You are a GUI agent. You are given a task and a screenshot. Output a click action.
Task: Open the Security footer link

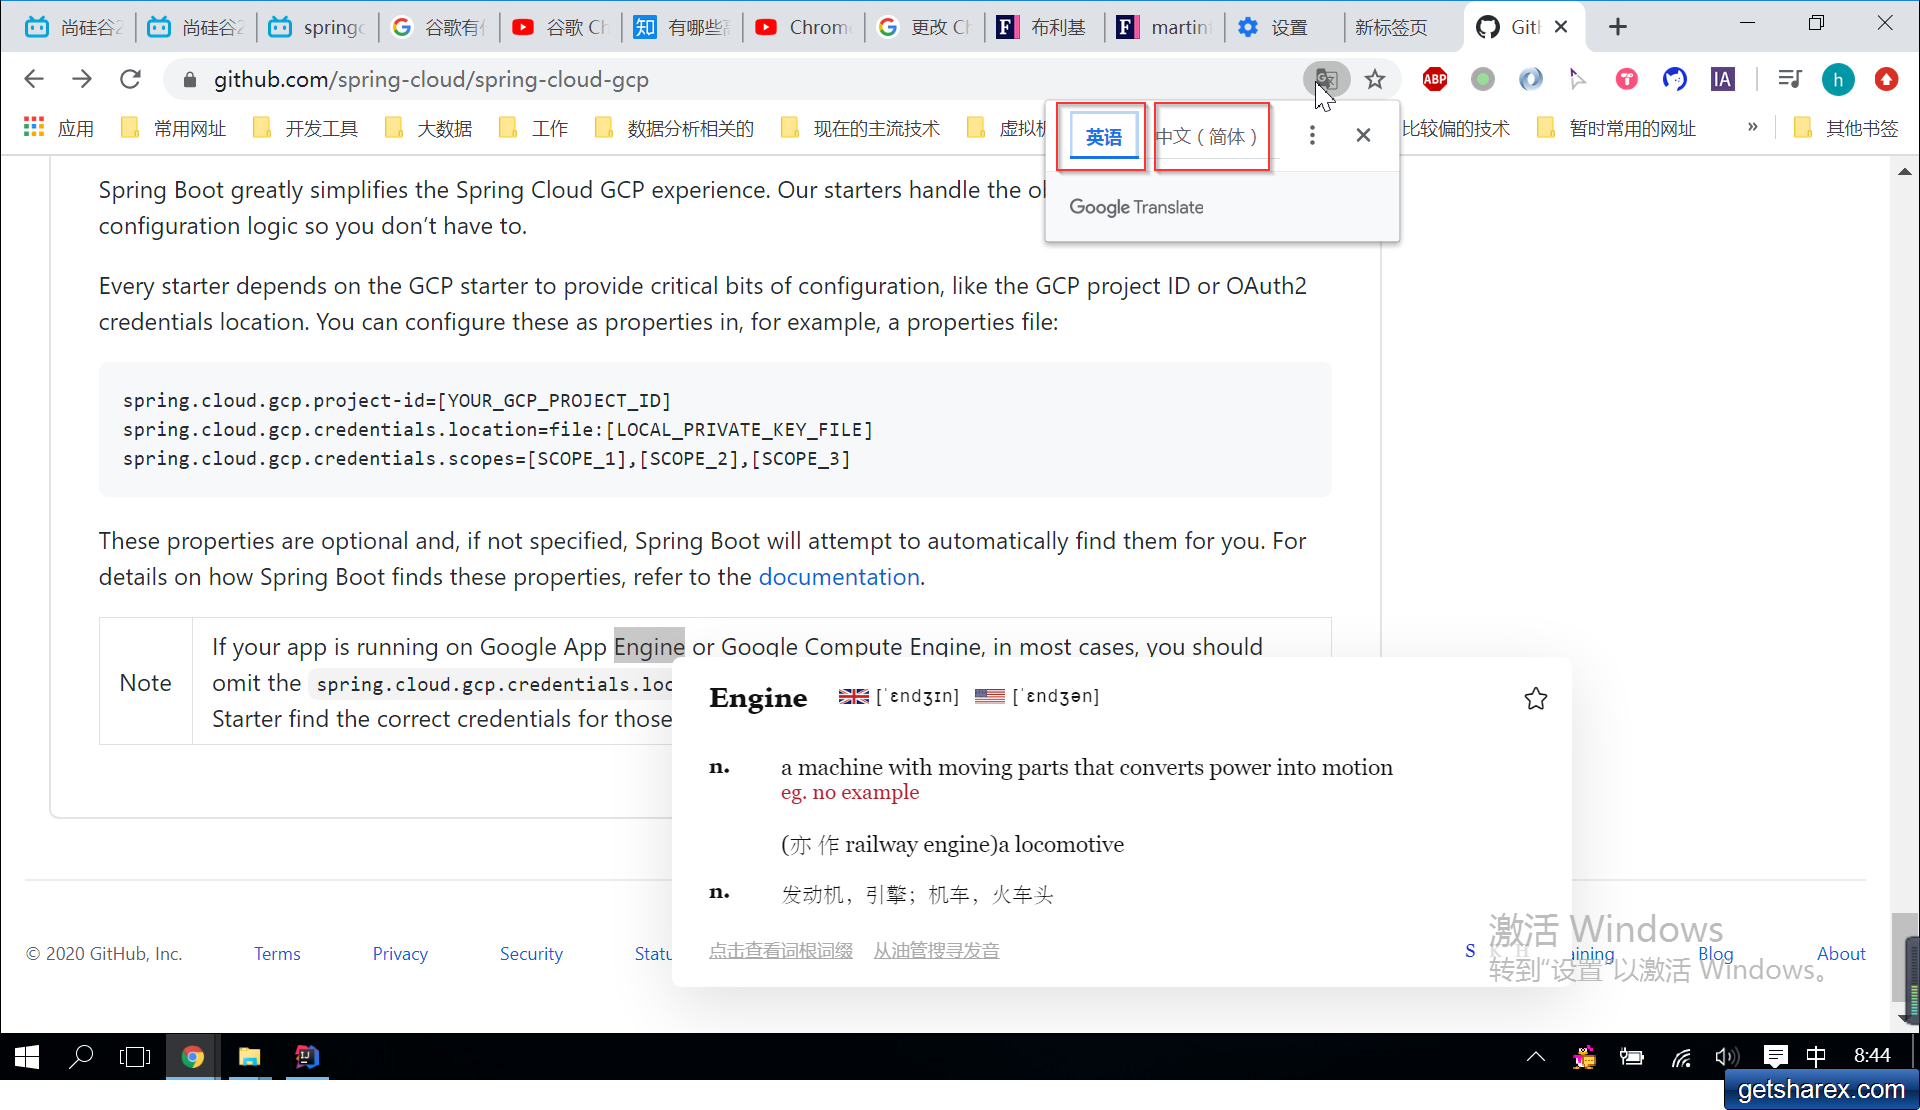pyautogui.click(x=531, y=954)
